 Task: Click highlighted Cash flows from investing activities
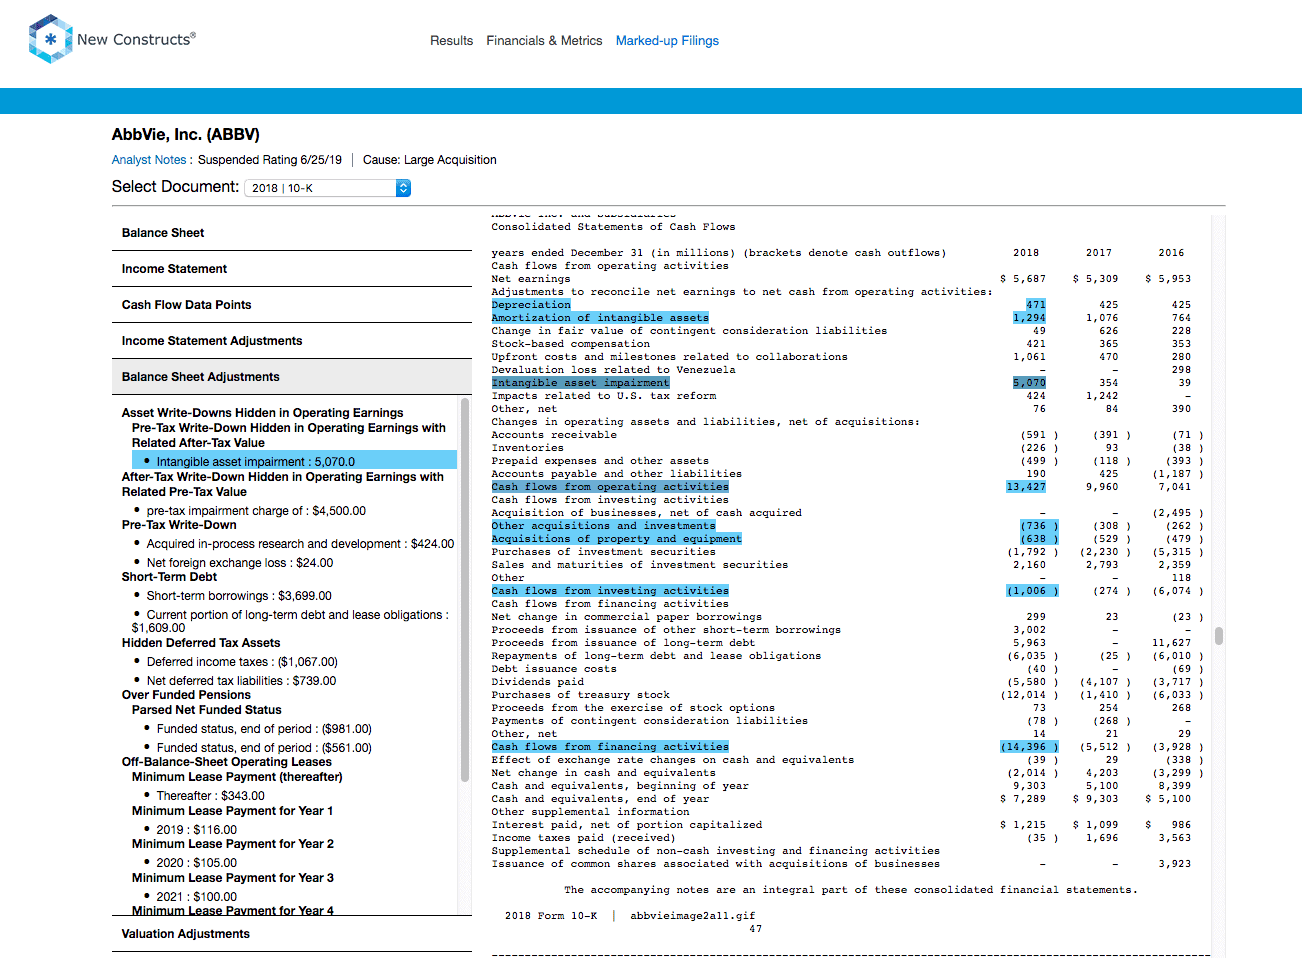tap(610, 591)
